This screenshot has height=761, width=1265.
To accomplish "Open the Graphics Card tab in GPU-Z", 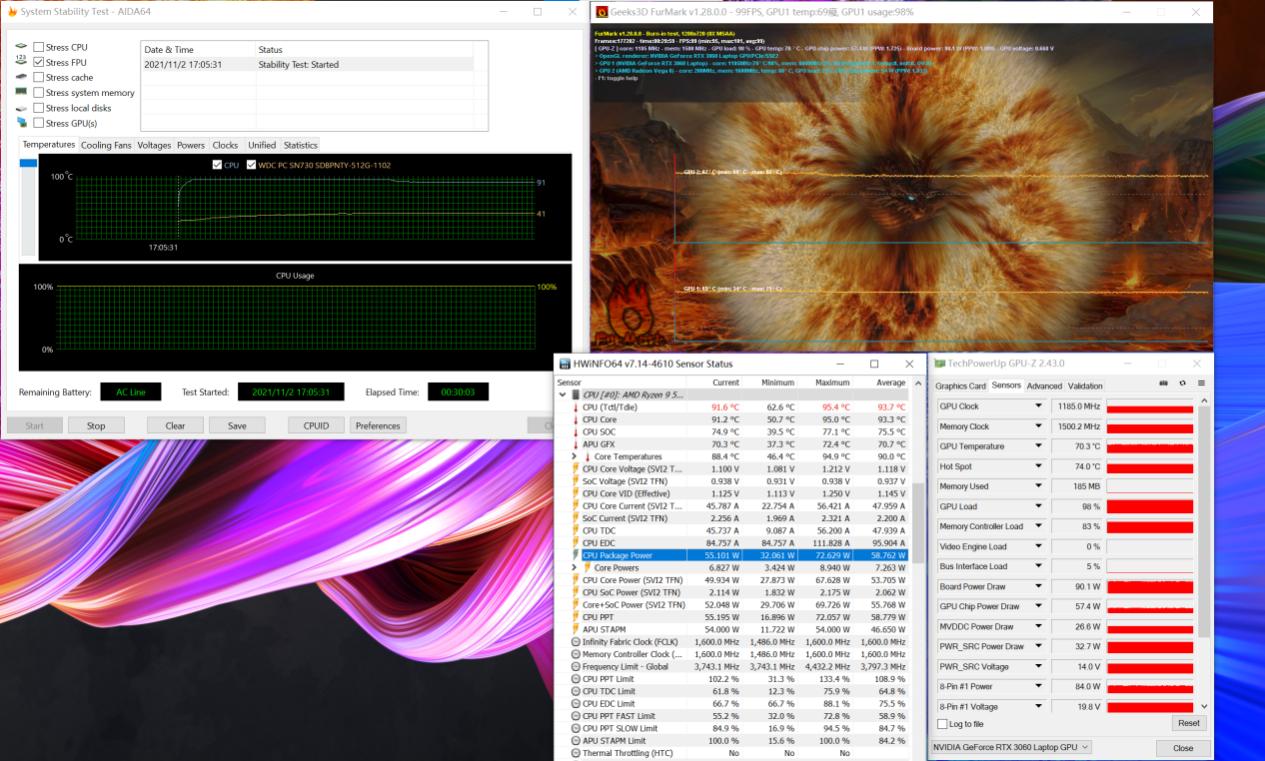I will (x=960, y=386).
